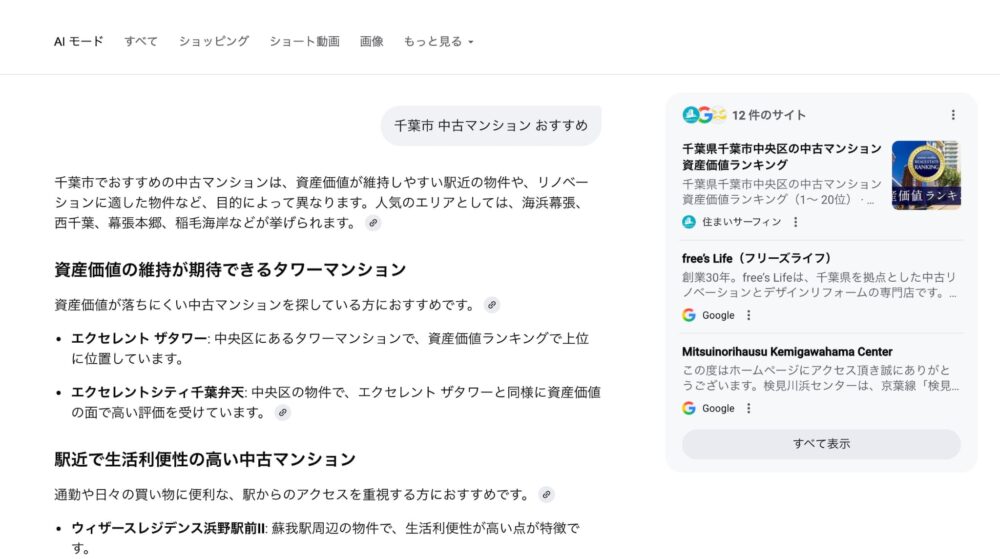Click the 12 件のサイト label
The width and height of the screenshot is (1000, 559).
tap(768, 115)
